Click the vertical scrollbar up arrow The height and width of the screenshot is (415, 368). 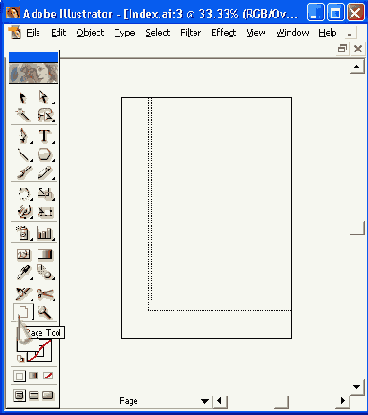point(357,67)
